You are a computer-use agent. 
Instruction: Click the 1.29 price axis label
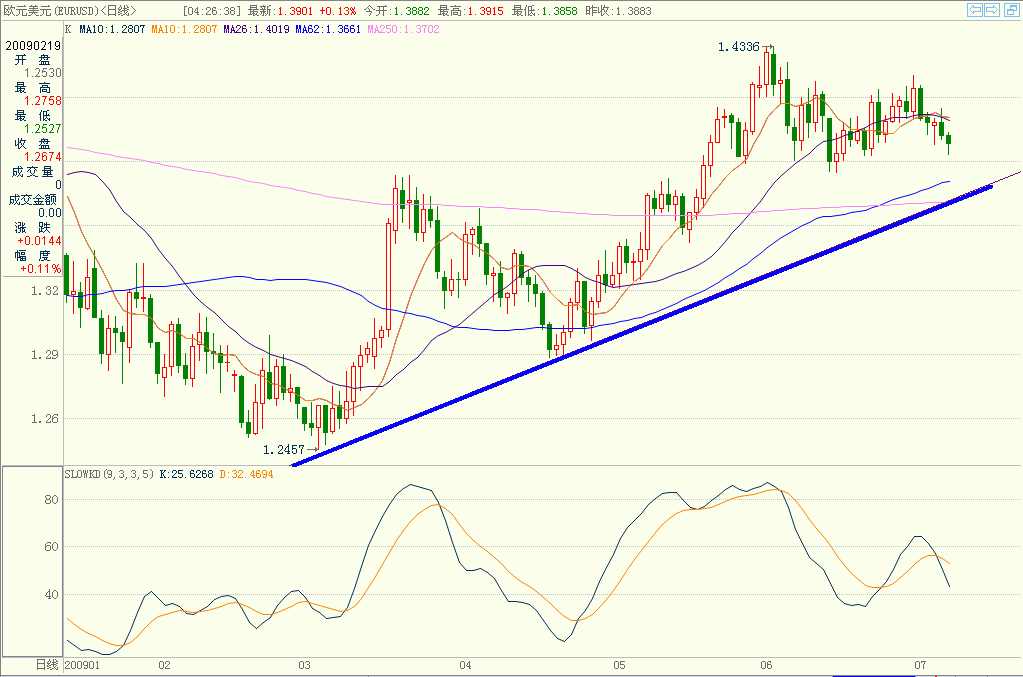point(44,355)
